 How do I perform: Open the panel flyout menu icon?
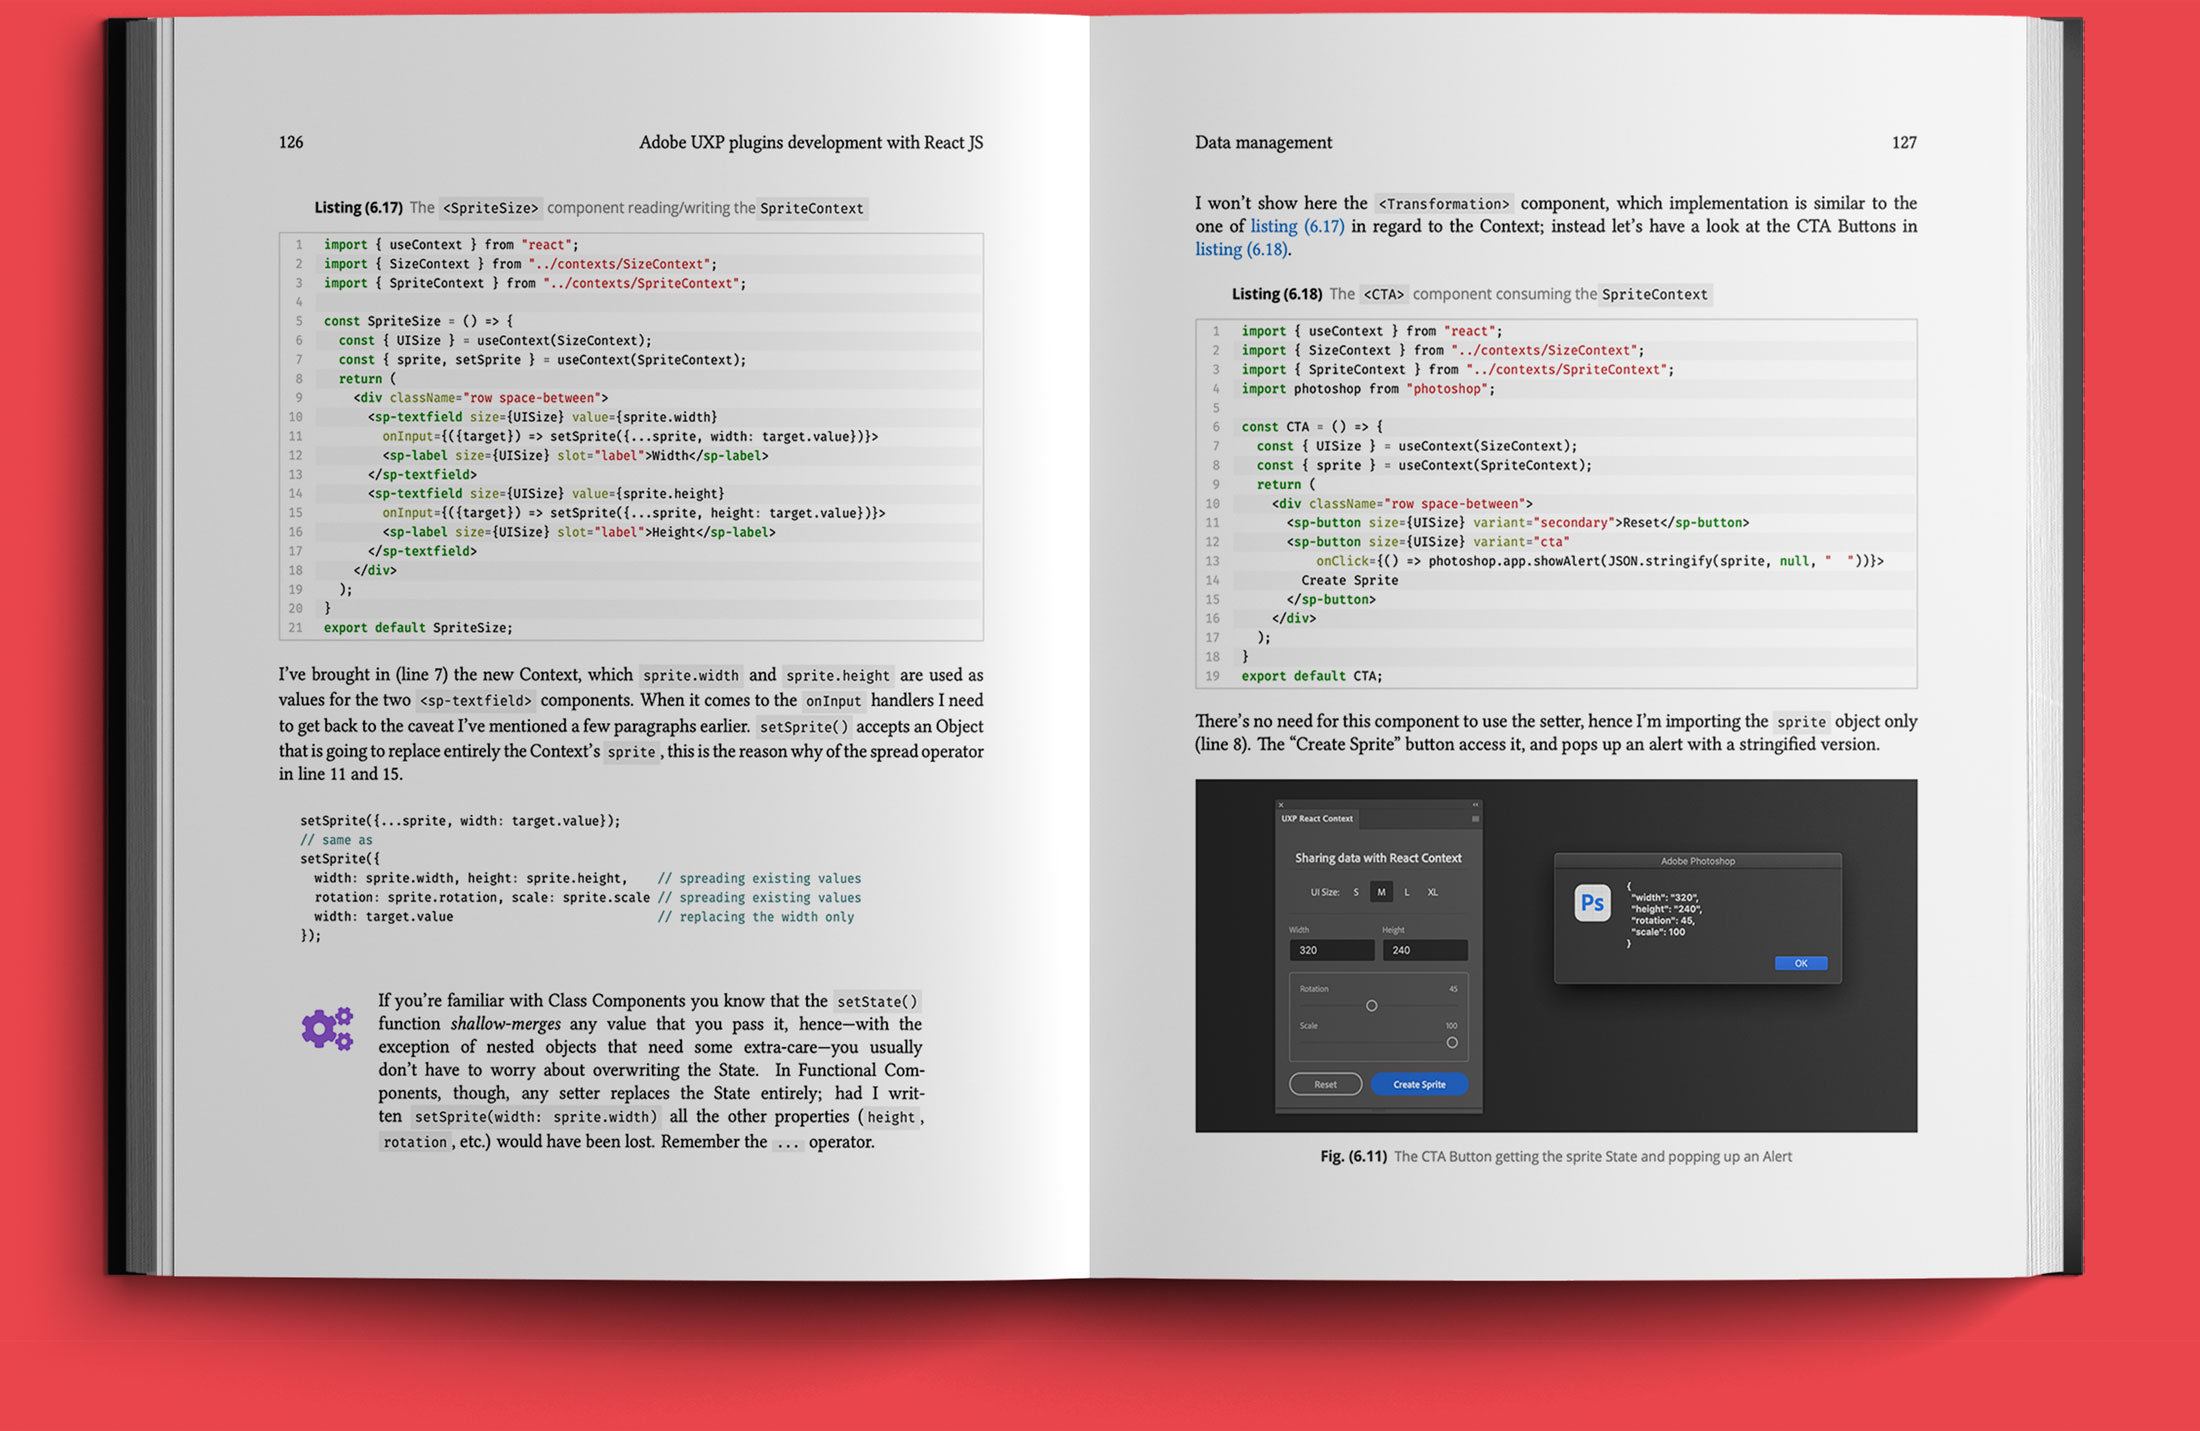coord(1475,819)
